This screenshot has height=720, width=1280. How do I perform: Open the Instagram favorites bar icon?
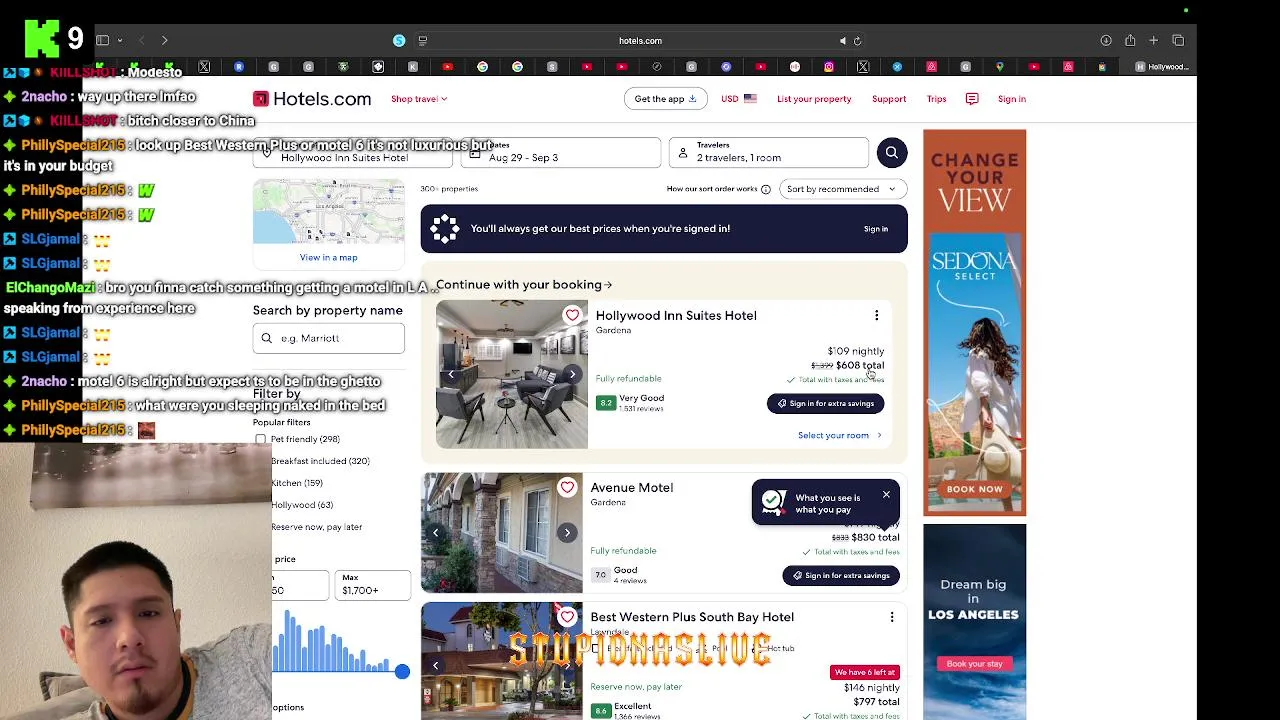coord(829,67)
